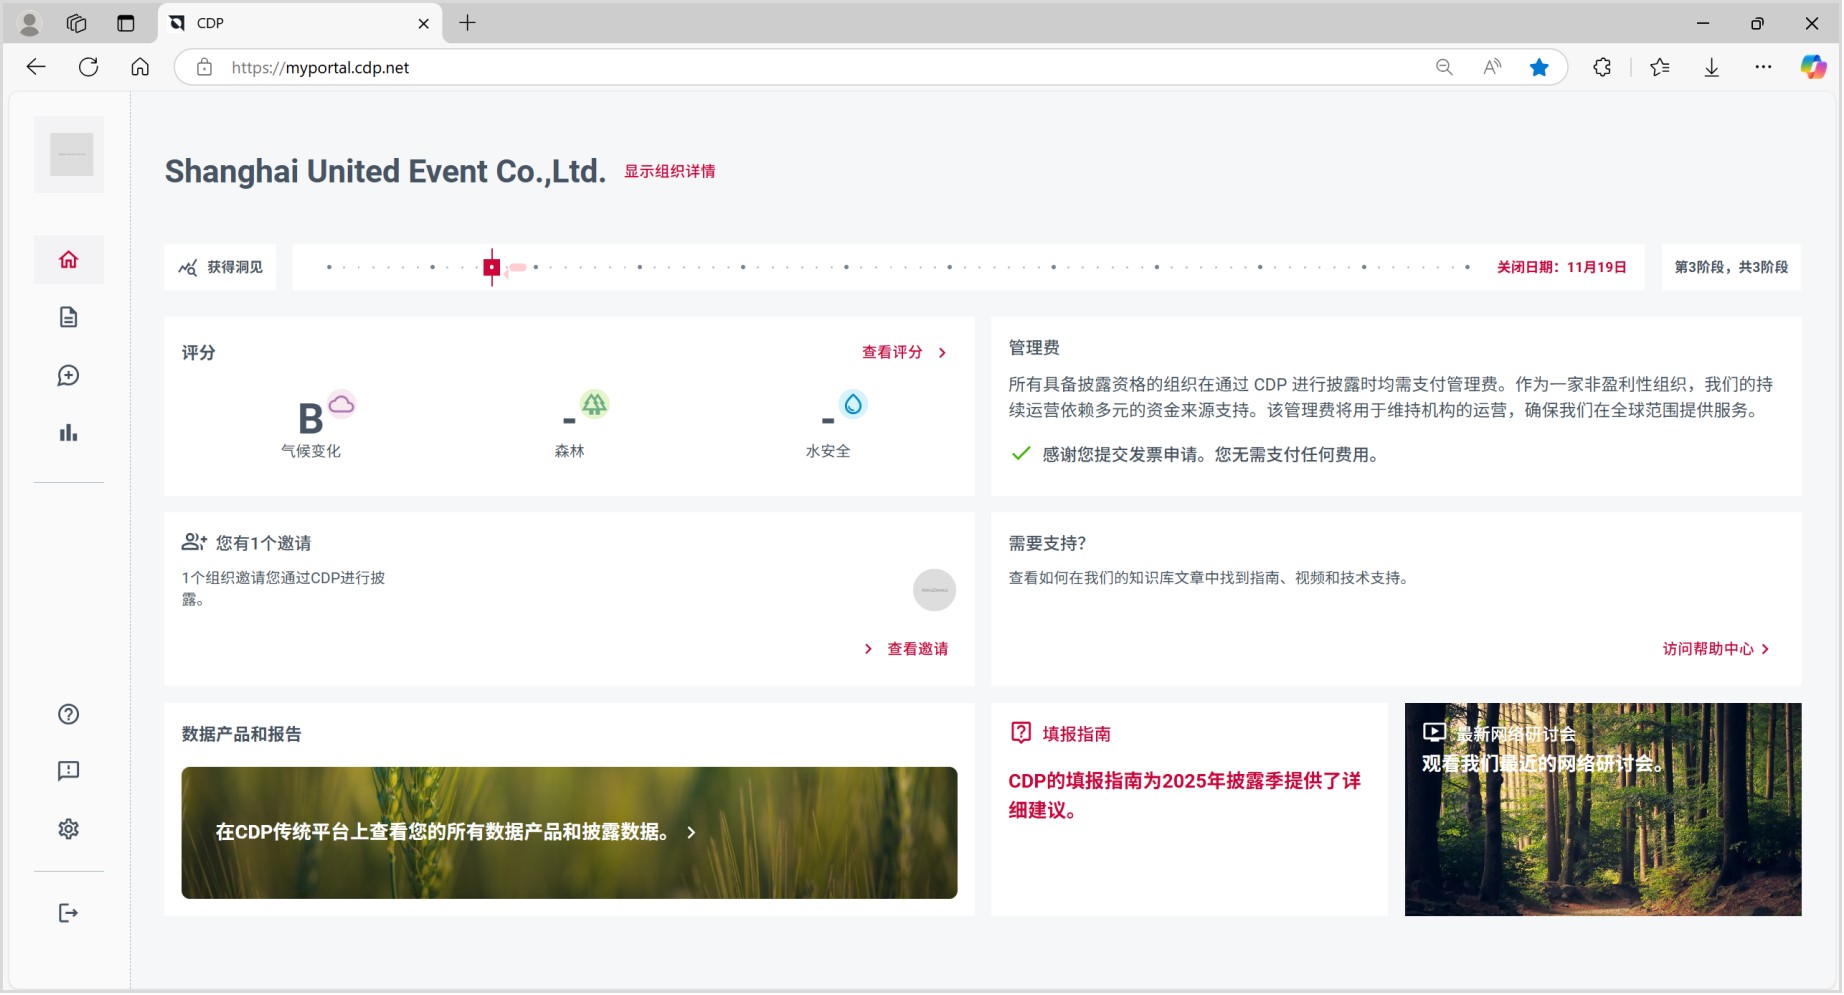Click the forests tree icon
Screen dimensions: 1844x995
point(595,405)
